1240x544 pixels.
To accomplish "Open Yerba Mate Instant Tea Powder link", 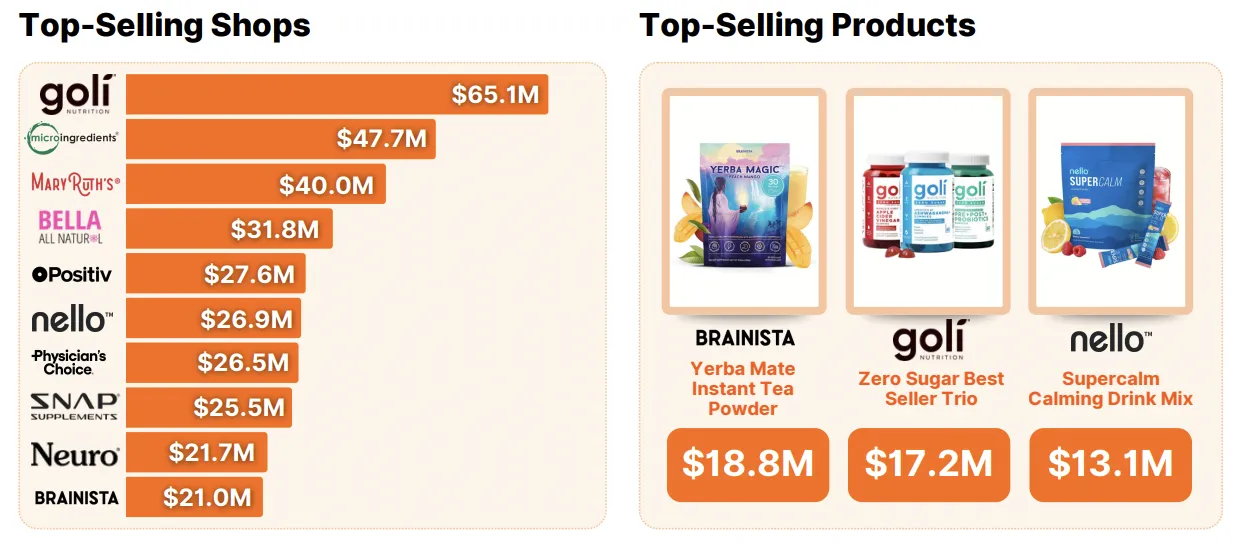I will (743, 388).
